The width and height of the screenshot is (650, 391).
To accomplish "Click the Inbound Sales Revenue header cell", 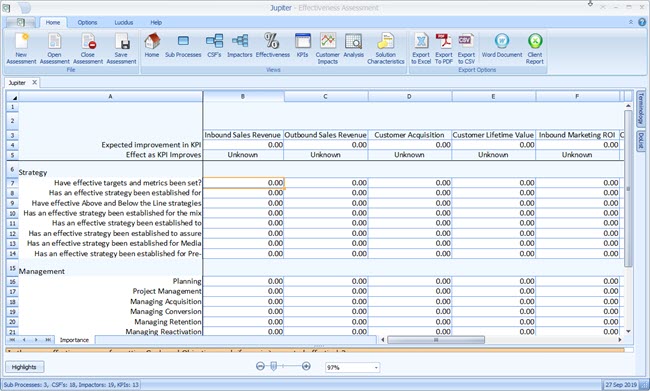I will 243,135.
